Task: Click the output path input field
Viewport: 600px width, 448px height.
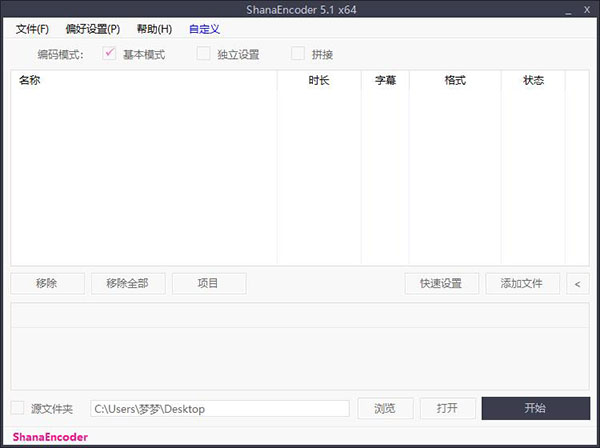Action: [x=220, y=409]
